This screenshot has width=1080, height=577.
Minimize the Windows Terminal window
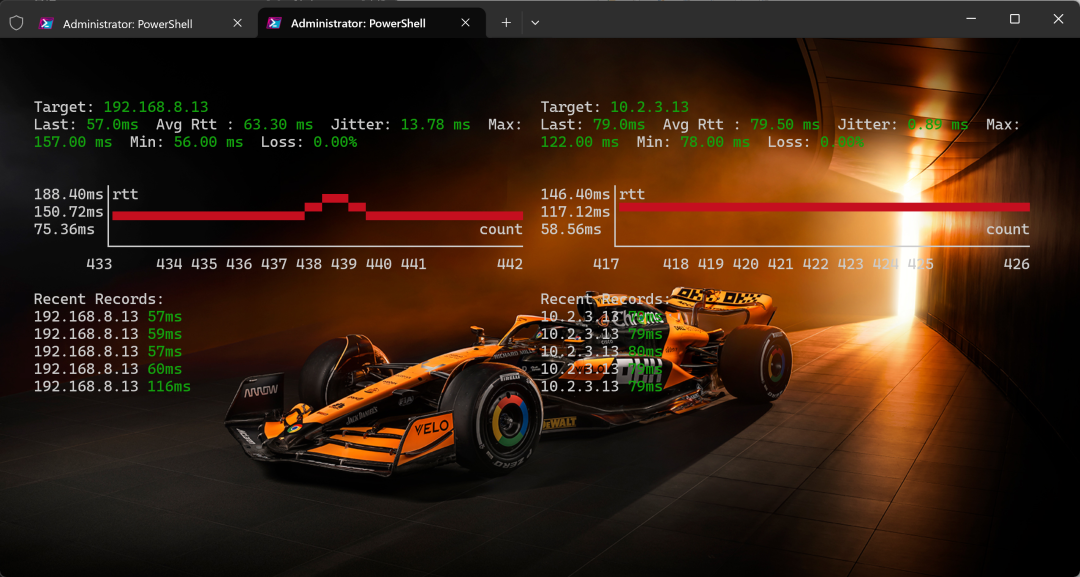pos(970,19)
